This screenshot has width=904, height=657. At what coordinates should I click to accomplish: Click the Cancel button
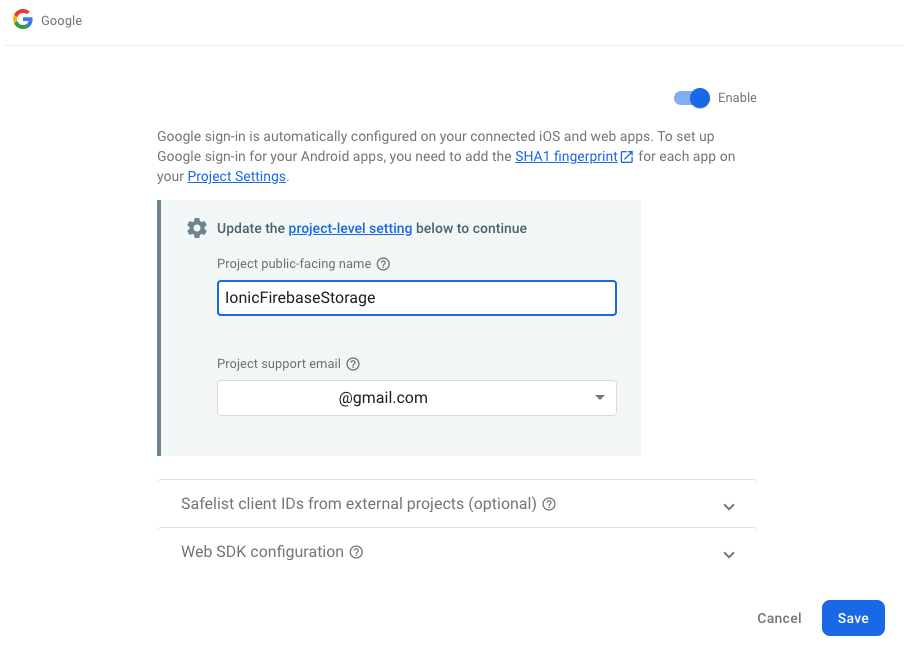(x=779, y=618)
